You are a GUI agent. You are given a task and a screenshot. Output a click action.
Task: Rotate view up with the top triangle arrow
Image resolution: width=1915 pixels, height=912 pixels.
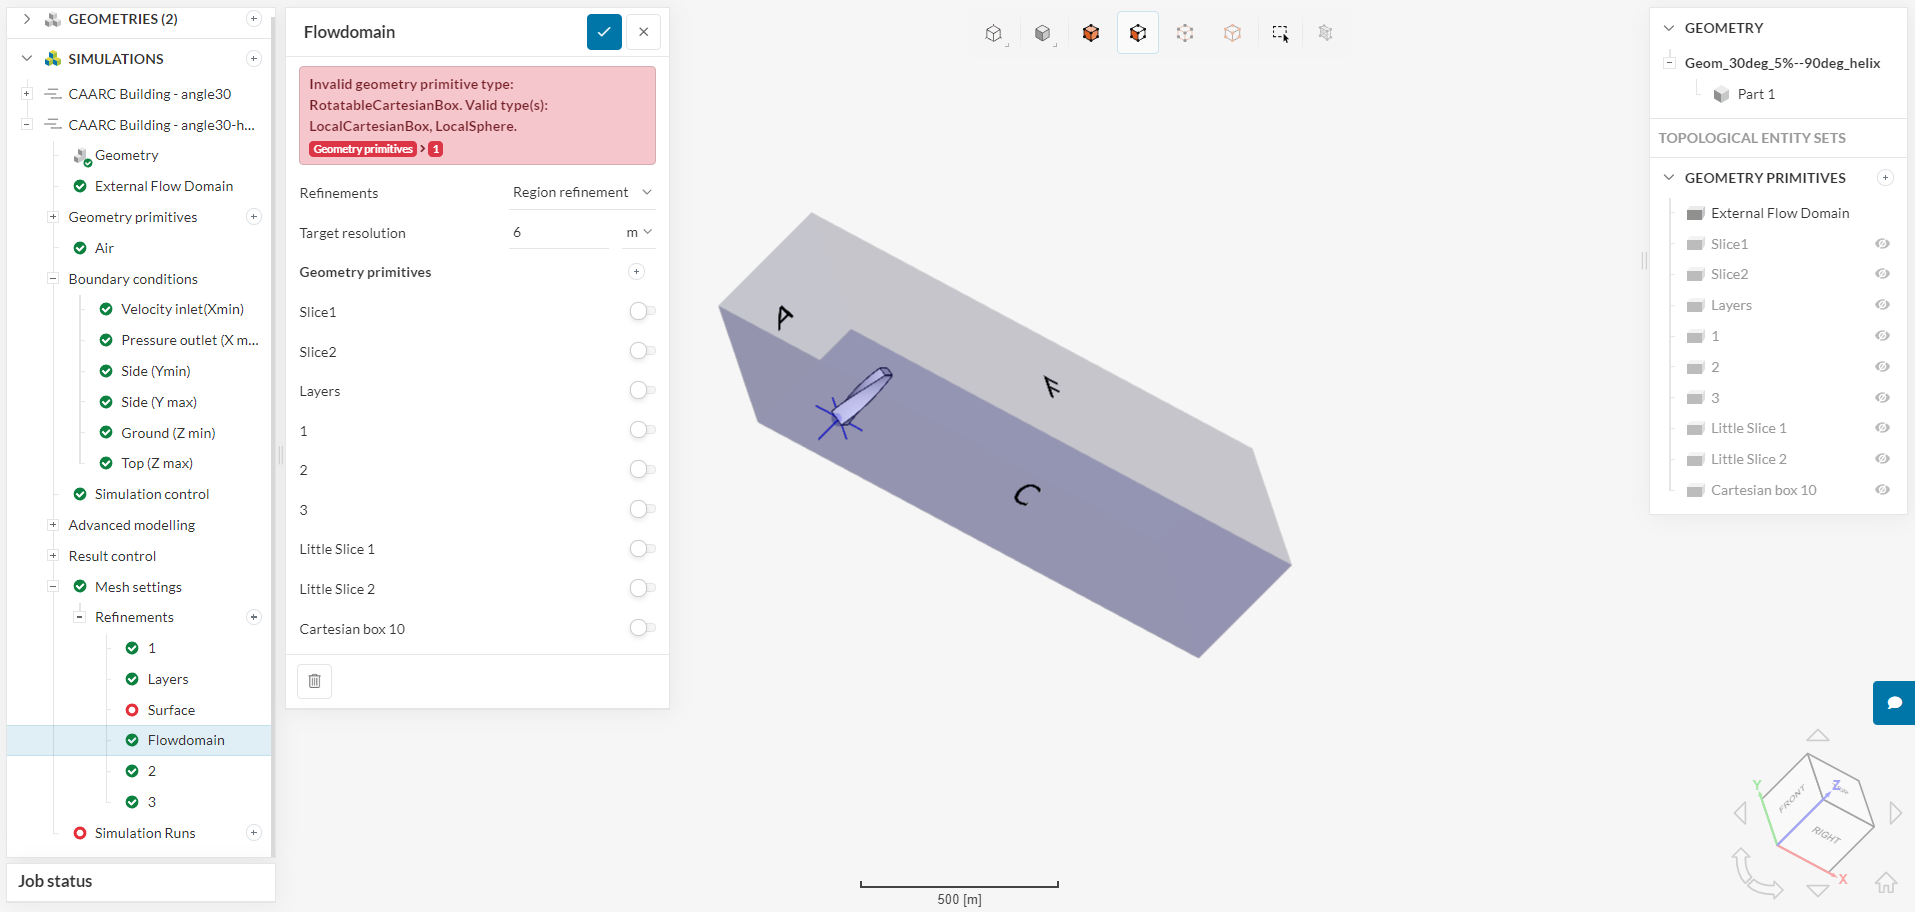pos(1818,735)
